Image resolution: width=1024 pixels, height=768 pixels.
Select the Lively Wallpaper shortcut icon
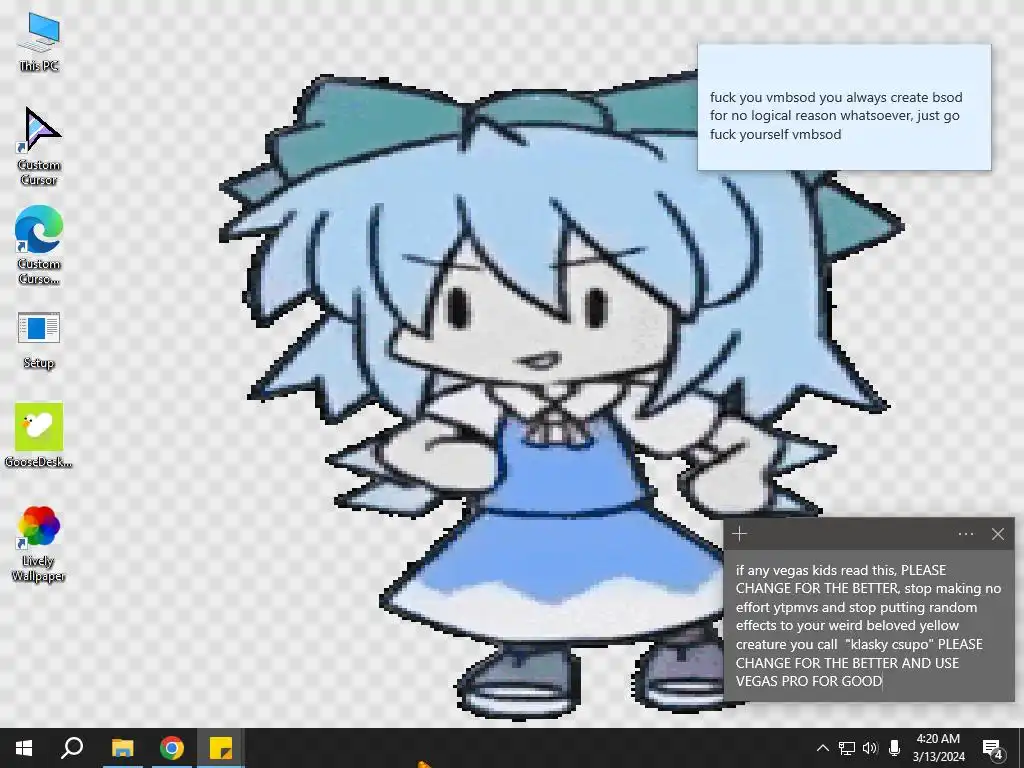coord(39,543)
